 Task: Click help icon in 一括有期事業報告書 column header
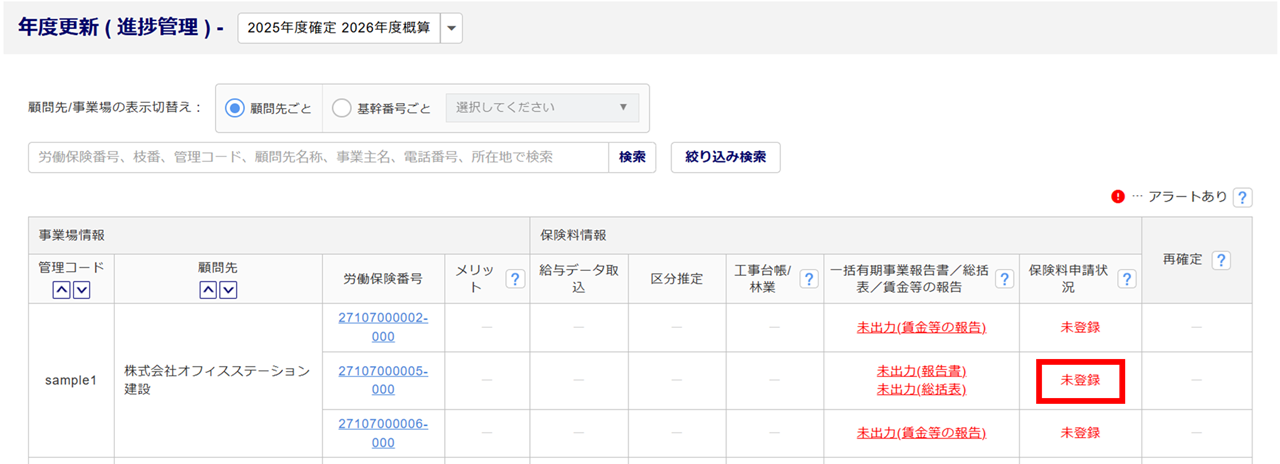[x=1004, y=279]
